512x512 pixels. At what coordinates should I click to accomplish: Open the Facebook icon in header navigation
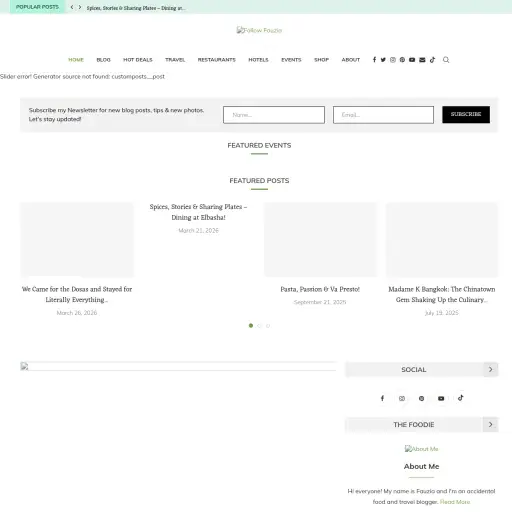click(374, 60)
